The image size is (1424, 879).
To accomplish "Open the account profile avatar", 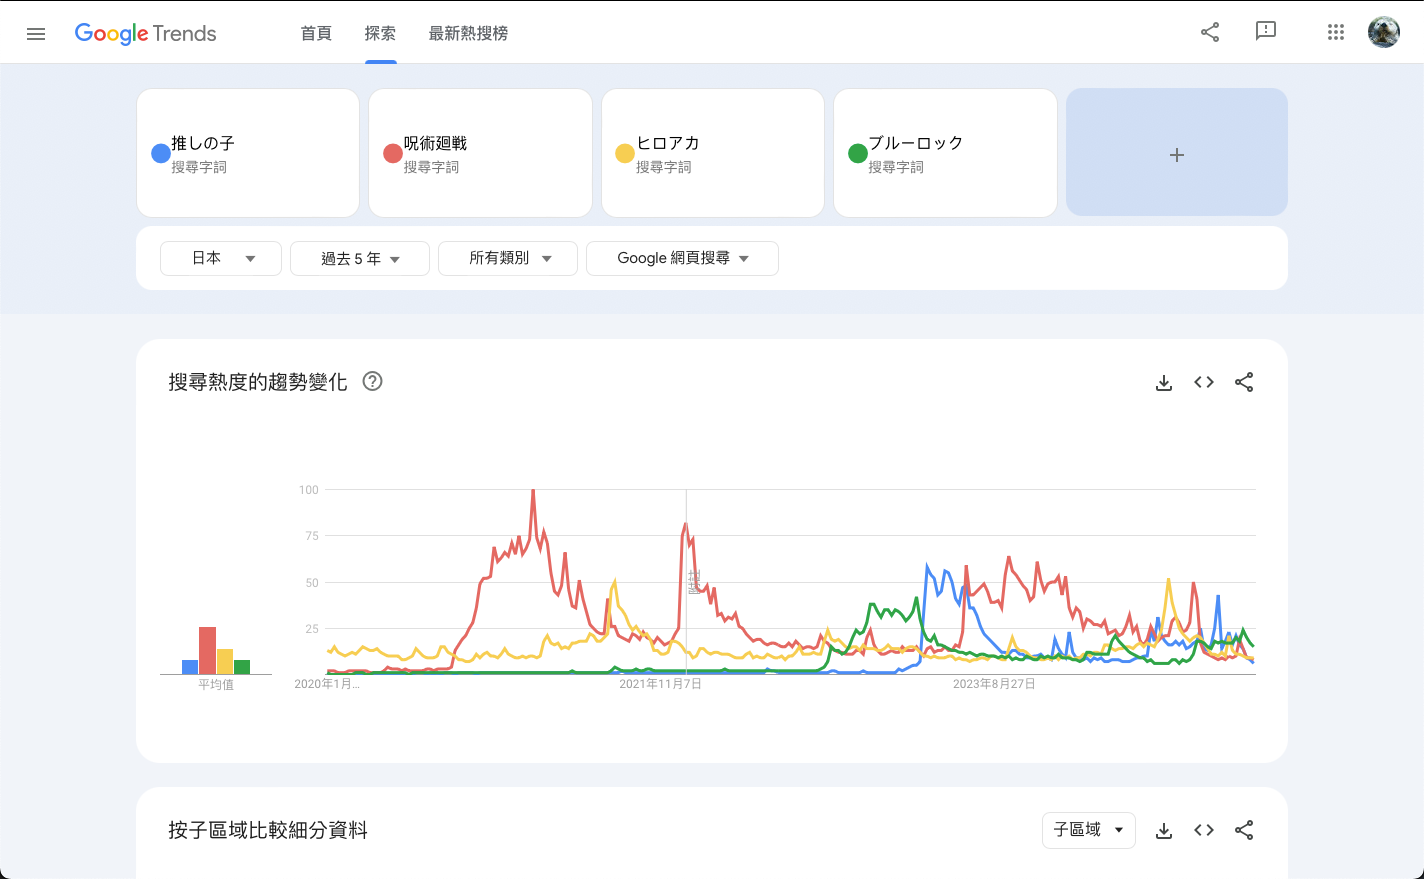I will point(1384,32).
